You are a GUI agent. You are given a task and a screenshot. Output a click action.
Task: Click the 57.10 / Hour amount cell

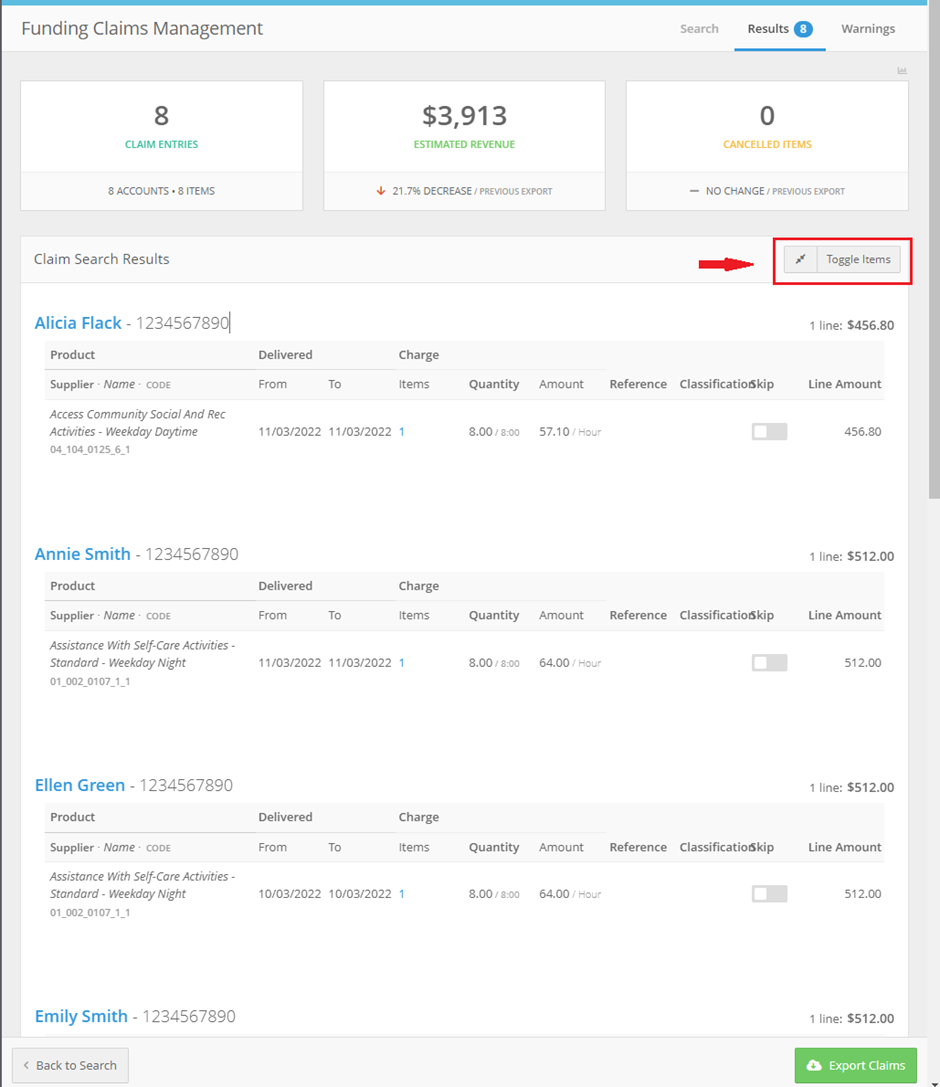point(570,432)
